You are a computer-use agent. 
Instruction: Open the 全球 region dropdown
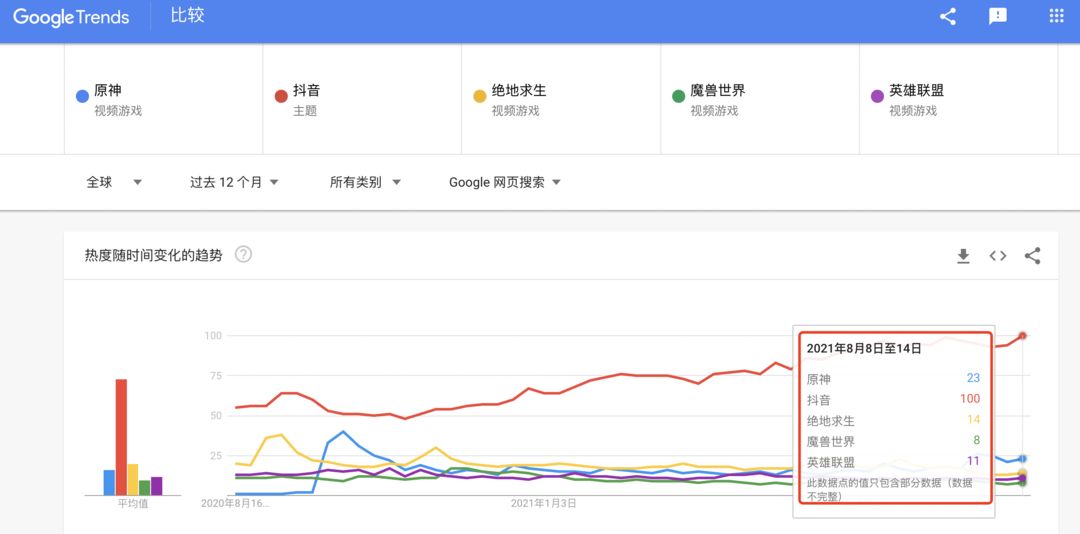(114, 183)
